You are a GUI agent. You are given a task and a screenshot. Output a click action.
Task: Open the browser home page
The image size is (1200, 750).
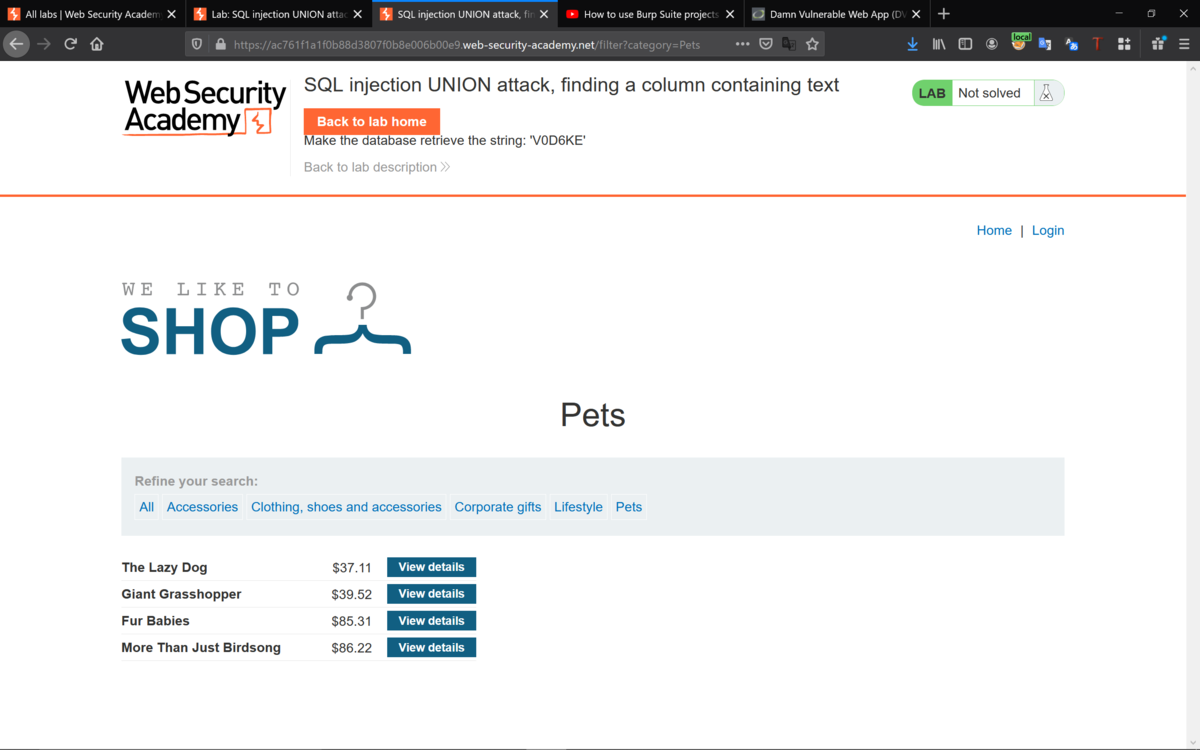pyautogui.click(x=97, y=44)
